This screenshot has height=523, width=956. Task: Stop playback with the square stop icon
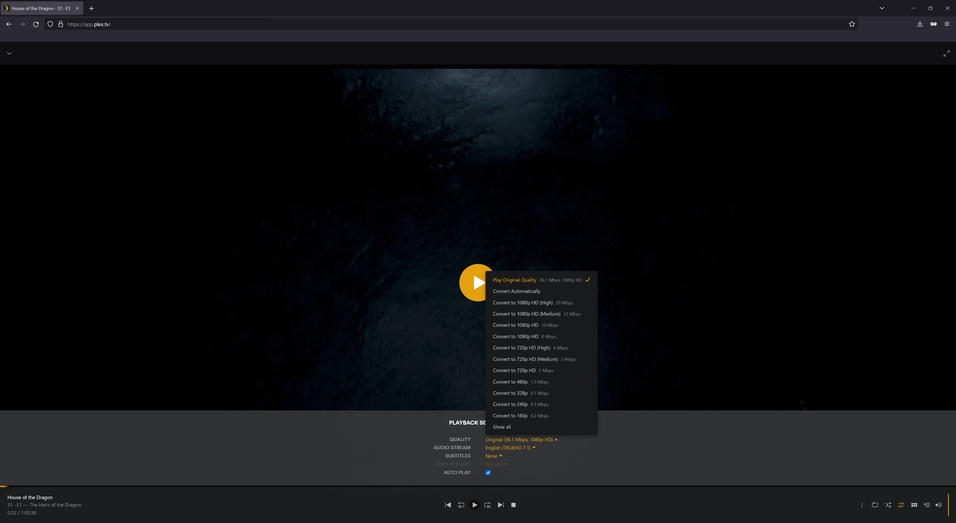tap(513, 505)
